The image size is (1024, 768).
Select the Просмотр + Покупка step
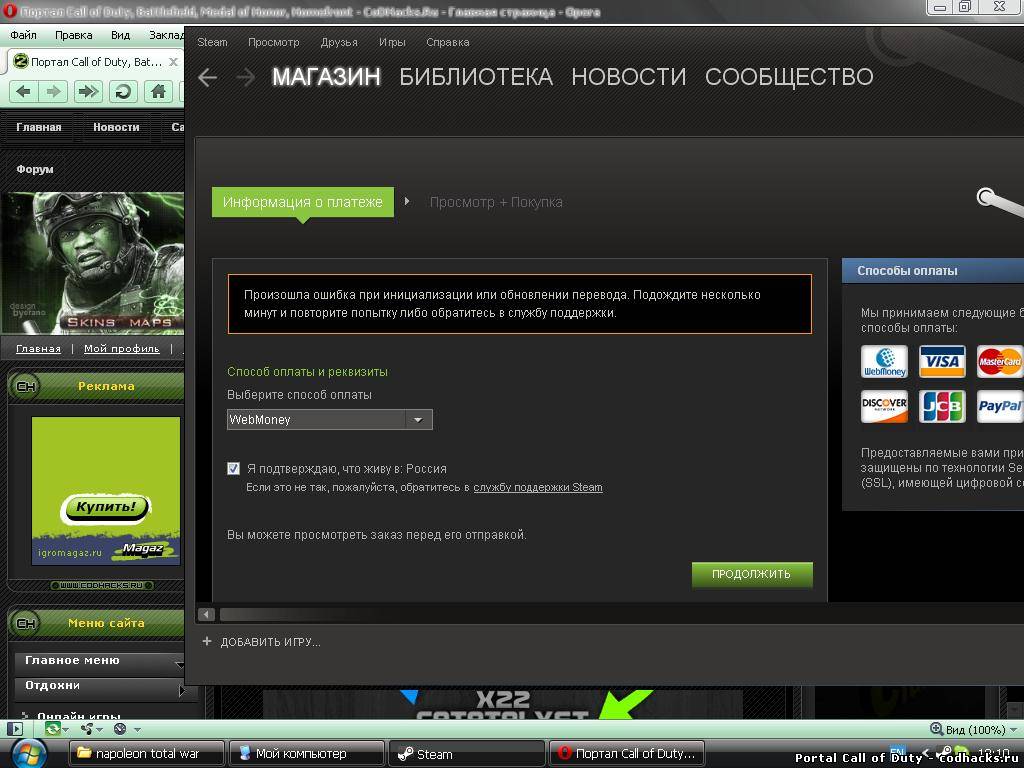point(496,202)
